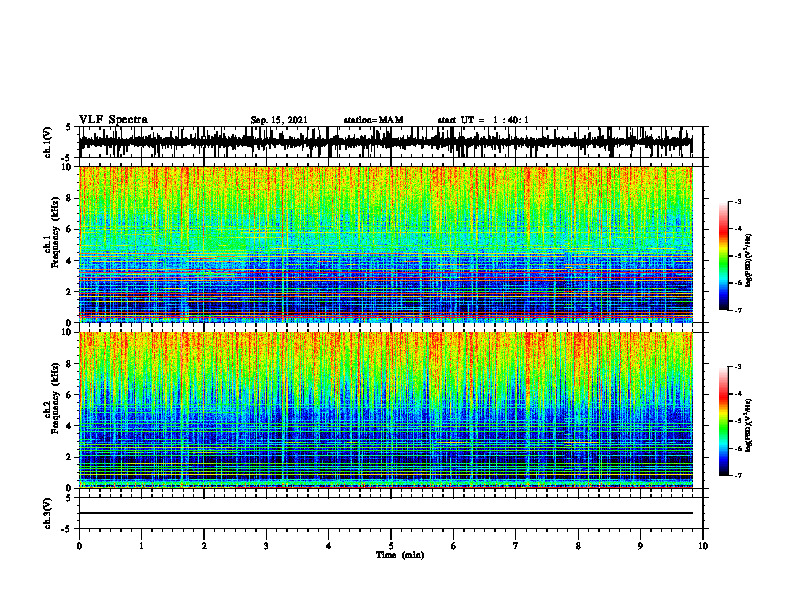Click time axis tick label "1"
This screenshot has width=792, height=612.
[x=141, y=546]
